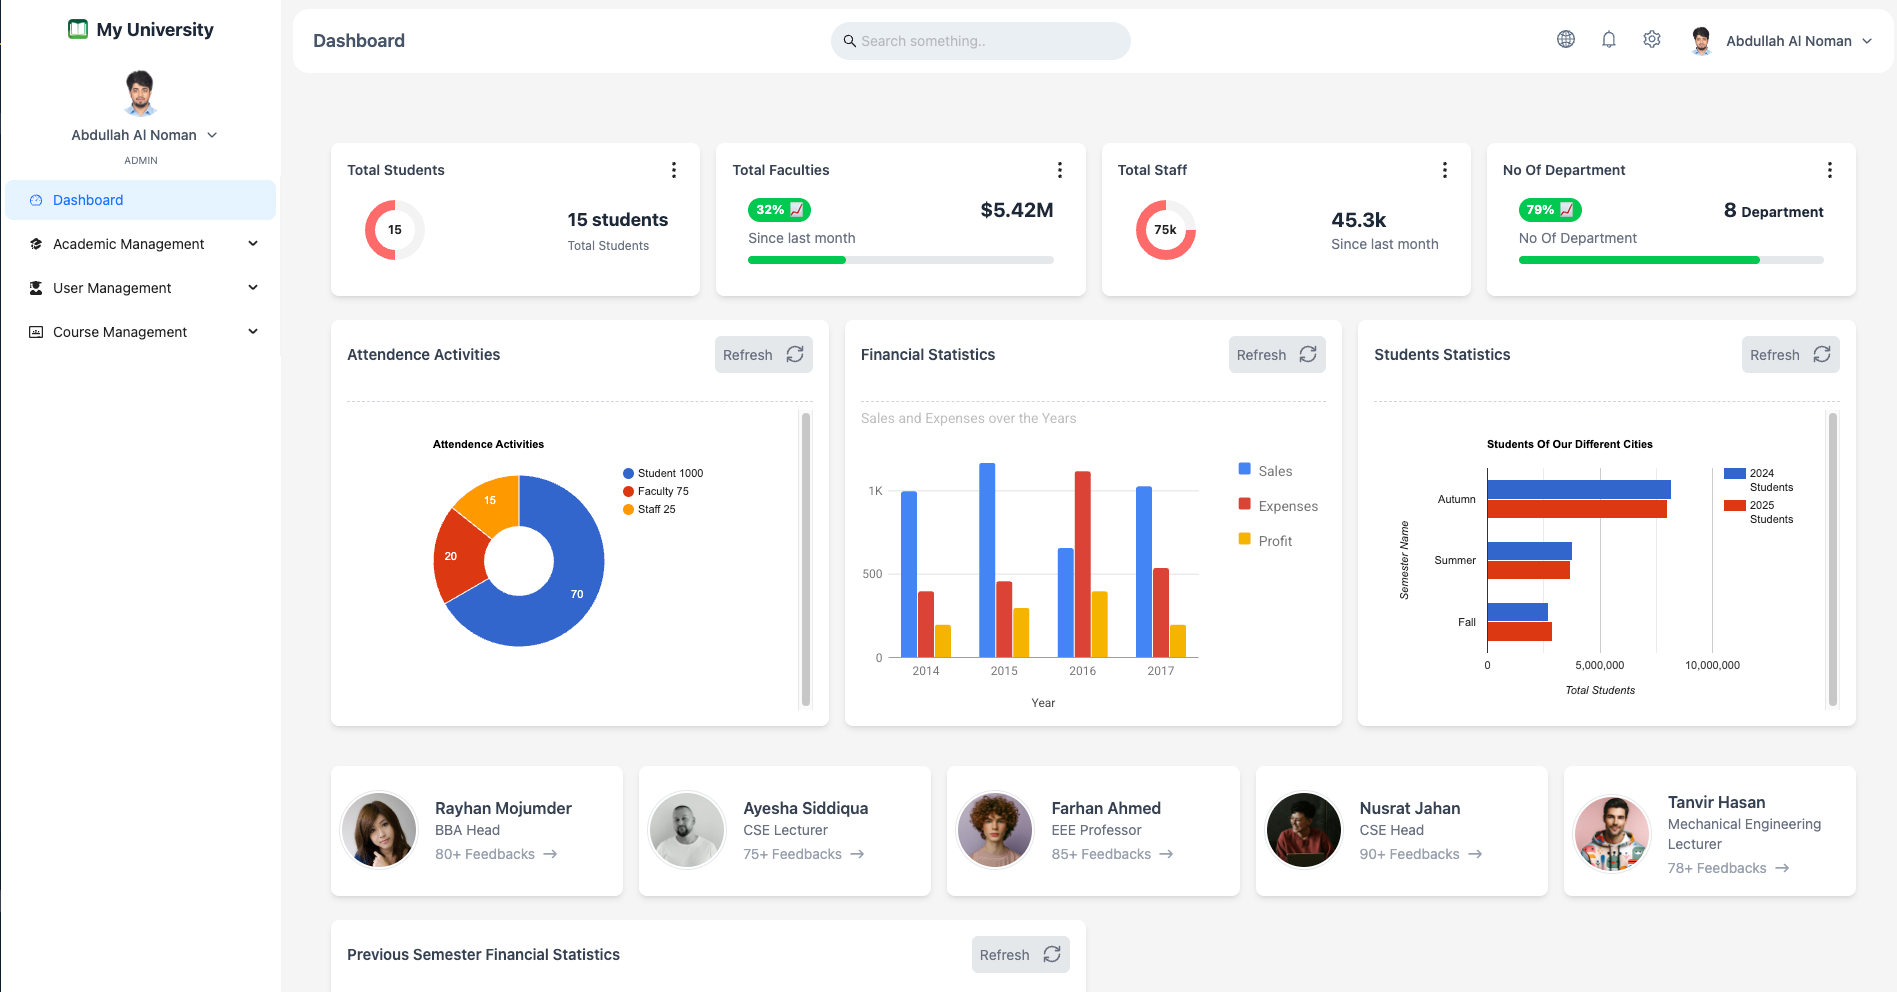The height and width of the screenshot is (992, 1897).
Task: Expand the User Management menu chevron
Action: coord(253,288)
